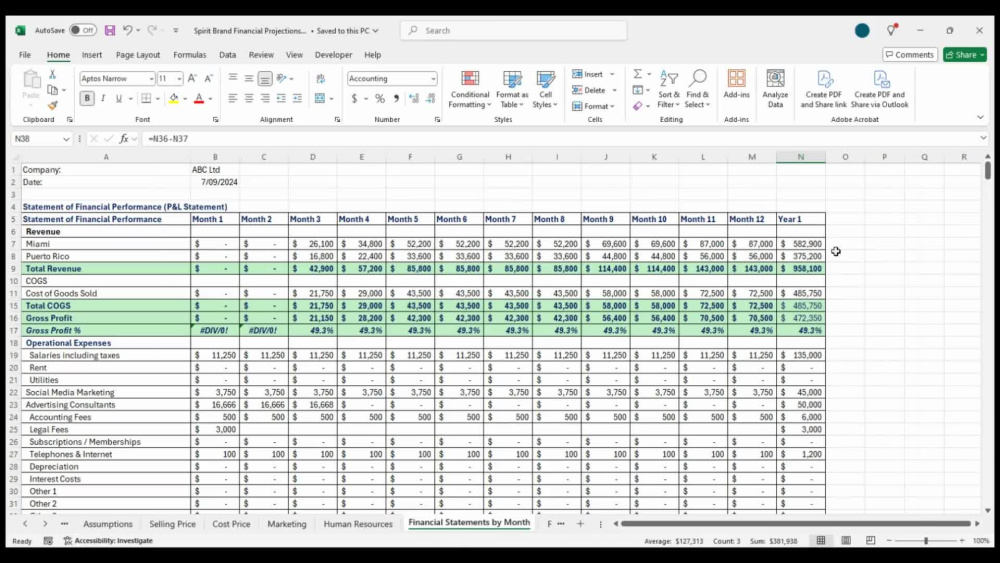Click the AutoSum sigma icon
Screen dimensions: 1000x563
click(x=637, y=74)
